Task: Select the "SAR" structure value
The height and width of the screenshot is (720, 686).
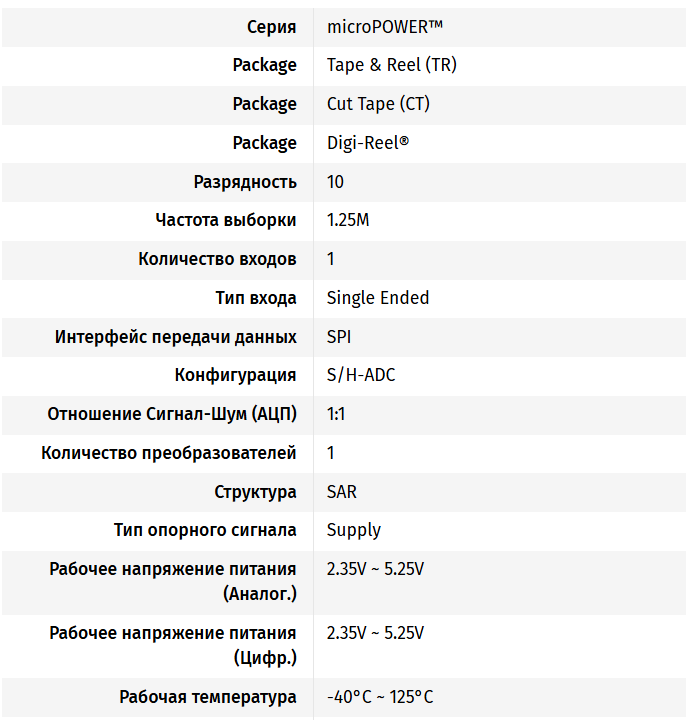Action: [342, 492]
